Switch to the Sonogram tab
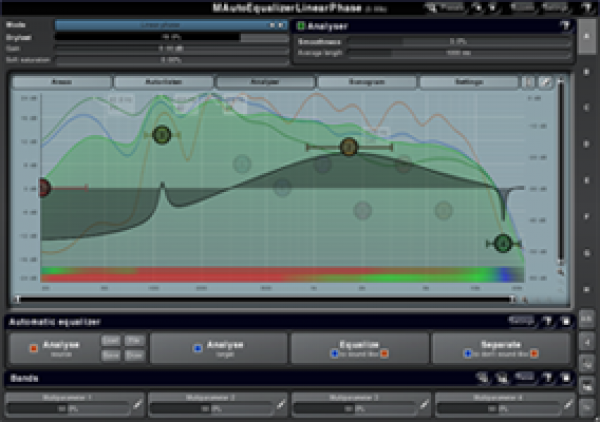600x422 pixels. point(367,82)
